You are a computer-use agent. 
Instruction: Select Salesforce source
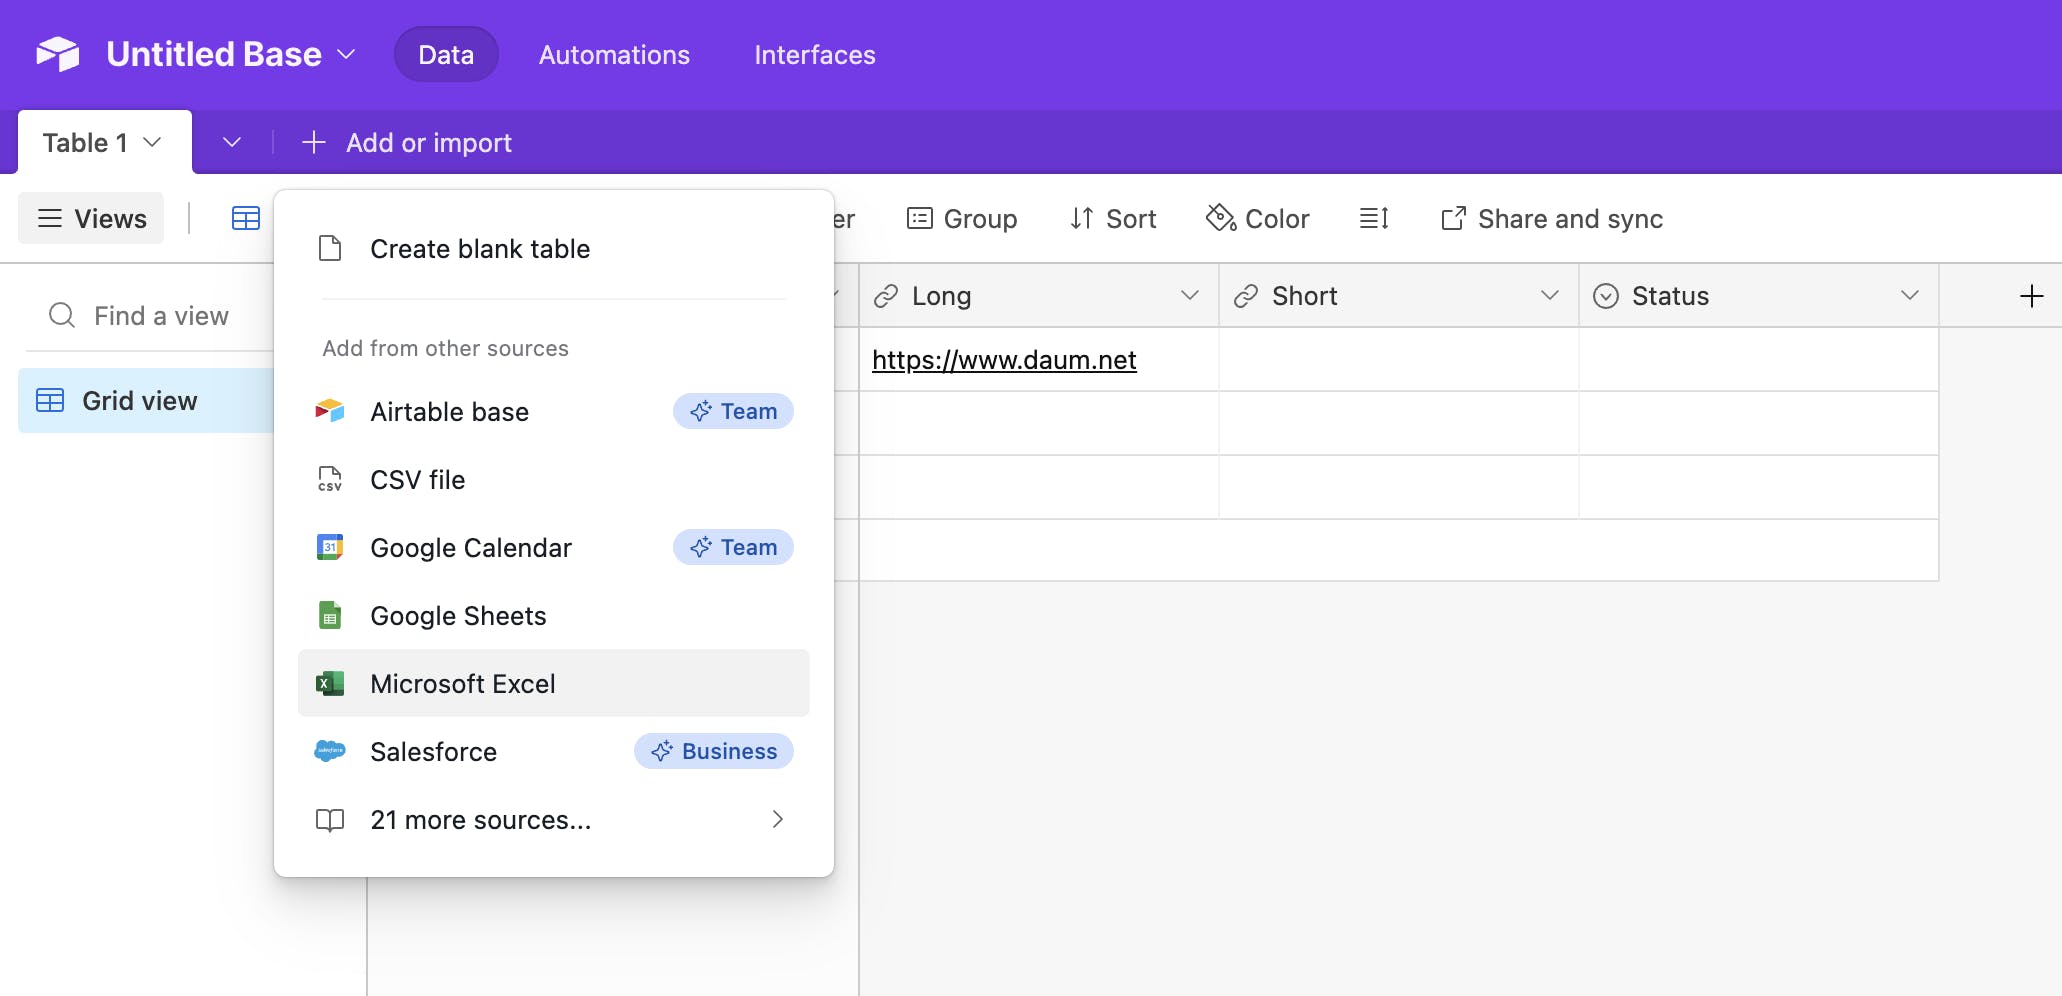pyautogui.click(x=554, y=752)
